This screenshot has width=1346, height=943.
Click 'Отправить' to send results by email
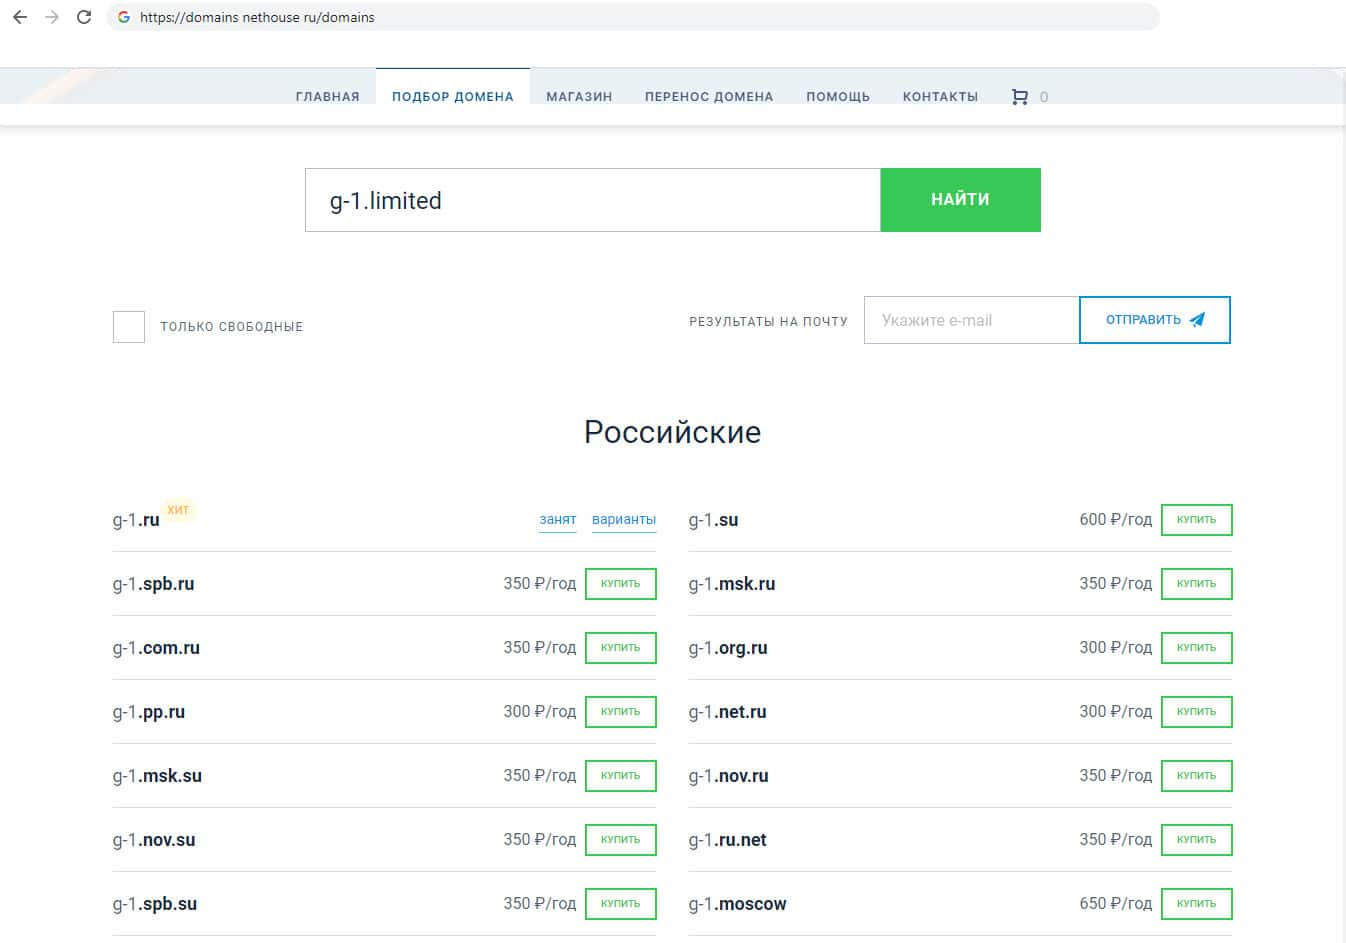(x=1154, y=320)
